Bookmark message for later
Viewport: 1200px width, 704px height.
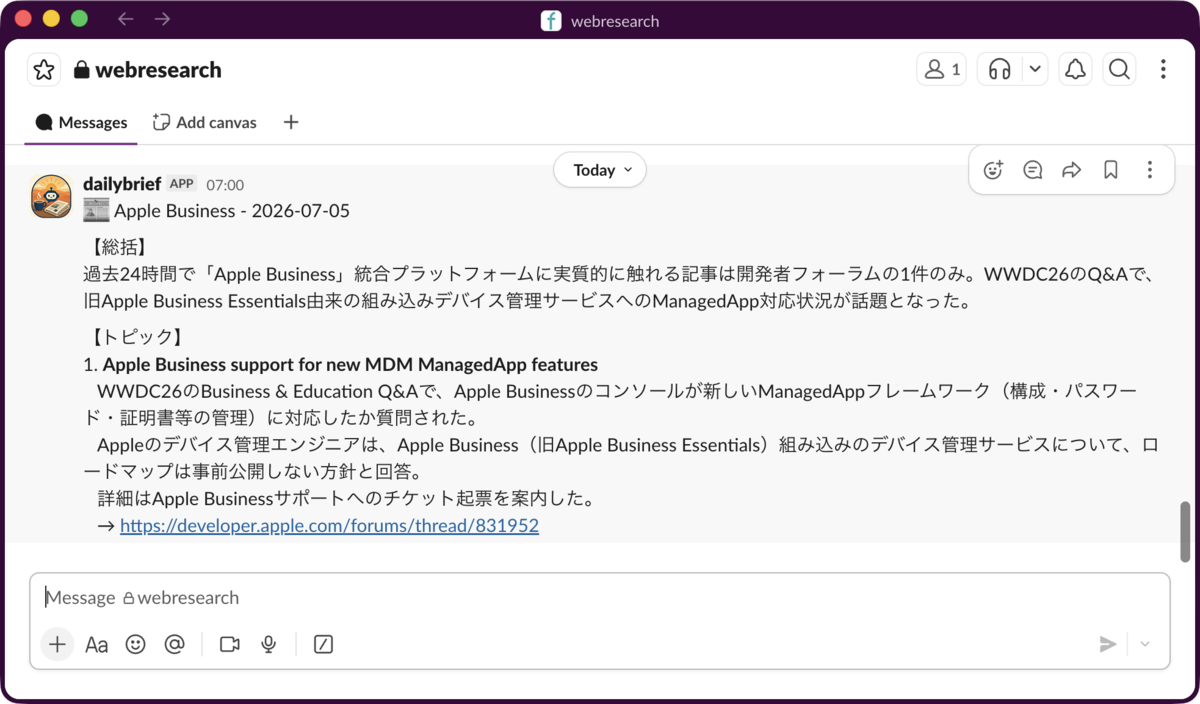(x=1111, y=170)
